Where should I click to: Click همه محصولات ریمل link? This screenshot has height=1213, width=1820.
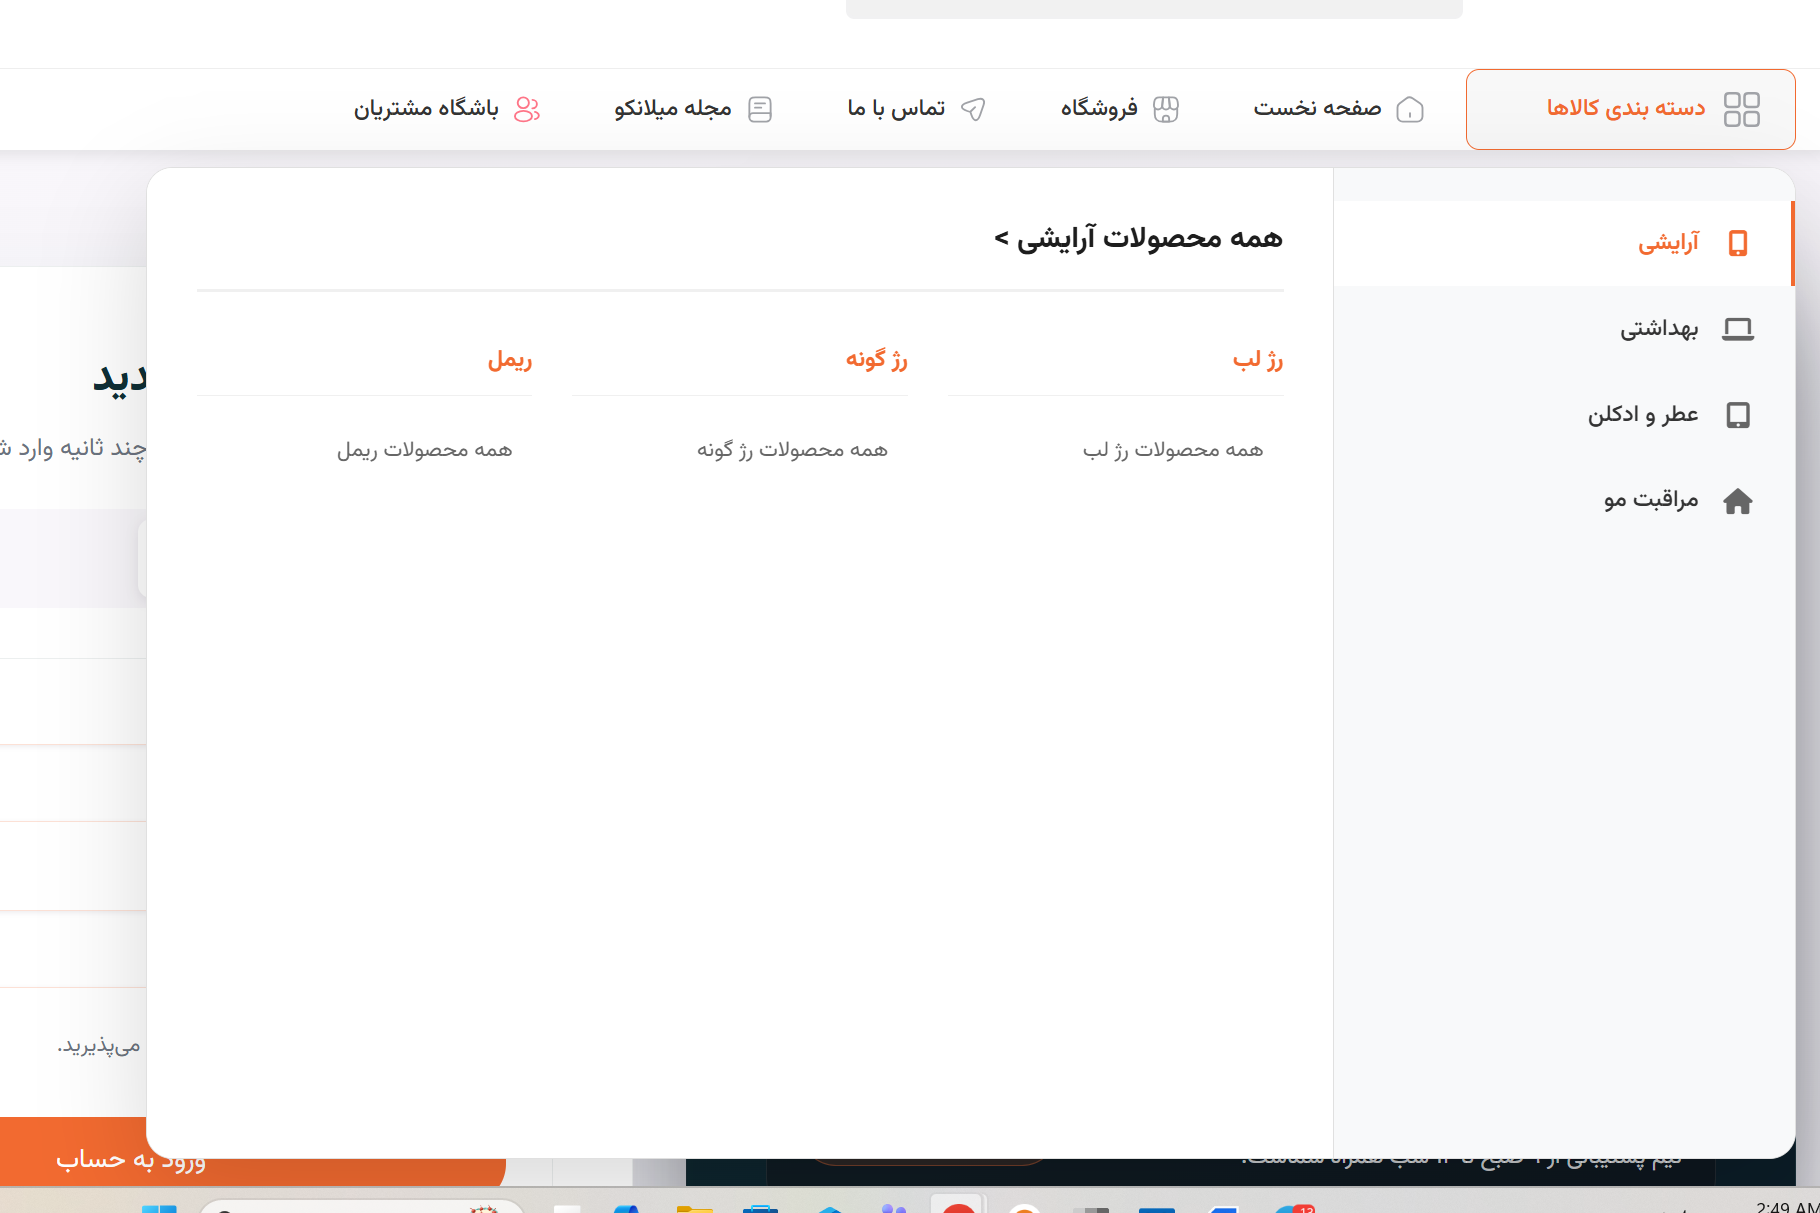click(424, 450)
